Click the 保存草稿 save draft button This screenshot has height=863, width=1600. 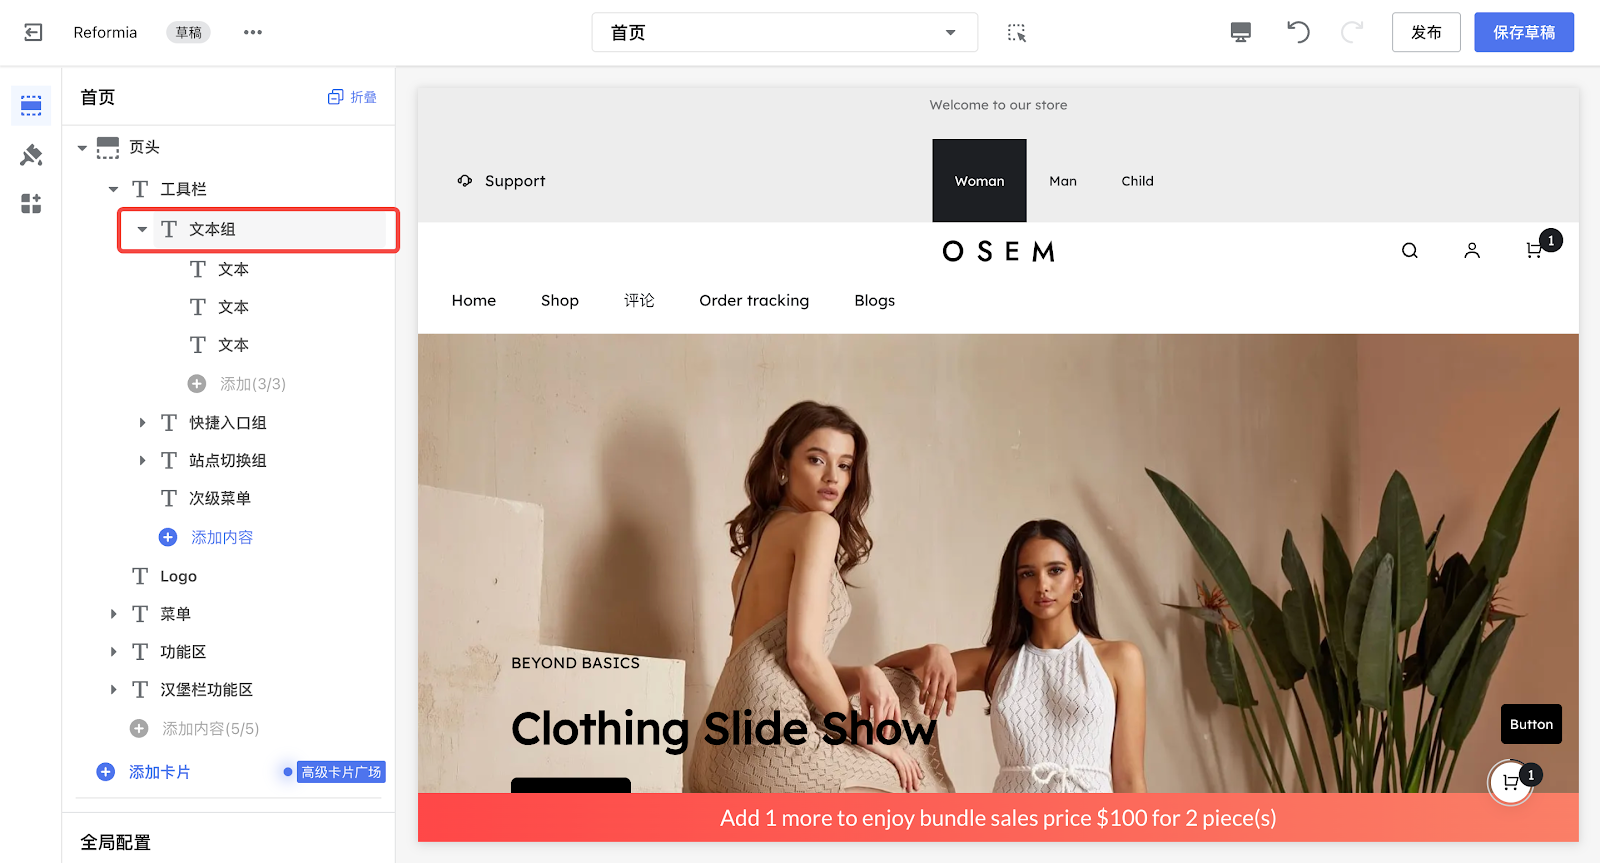coord(1523,32)
